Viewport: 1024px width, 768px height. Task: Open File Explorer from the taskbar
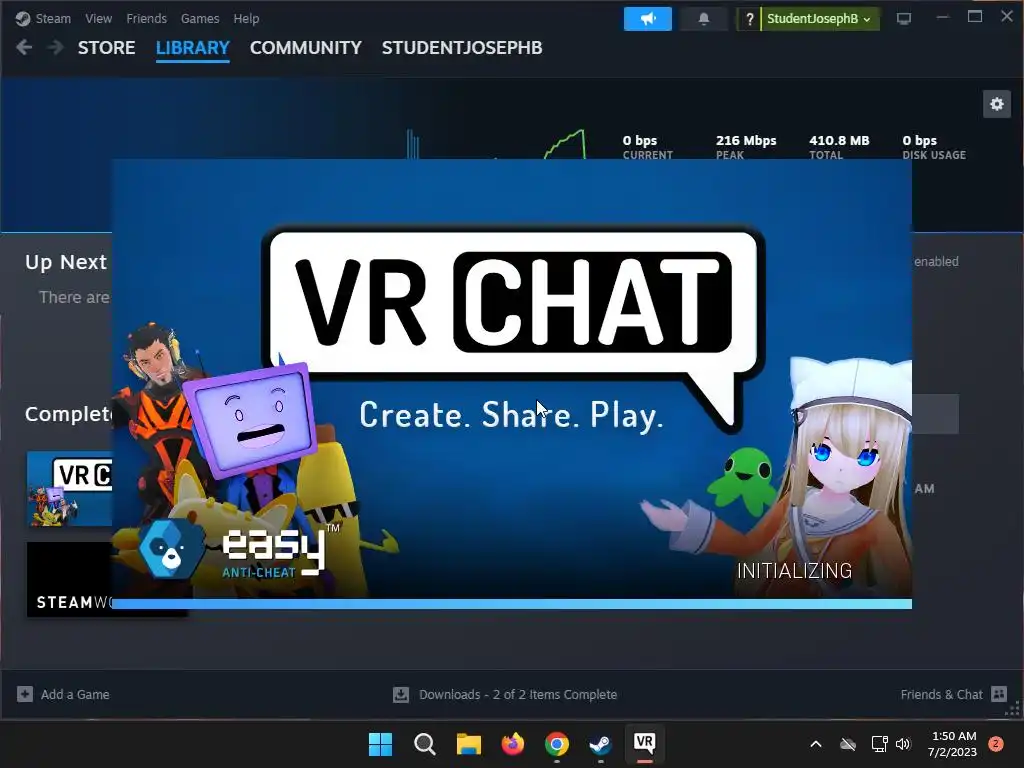(469, 744)
